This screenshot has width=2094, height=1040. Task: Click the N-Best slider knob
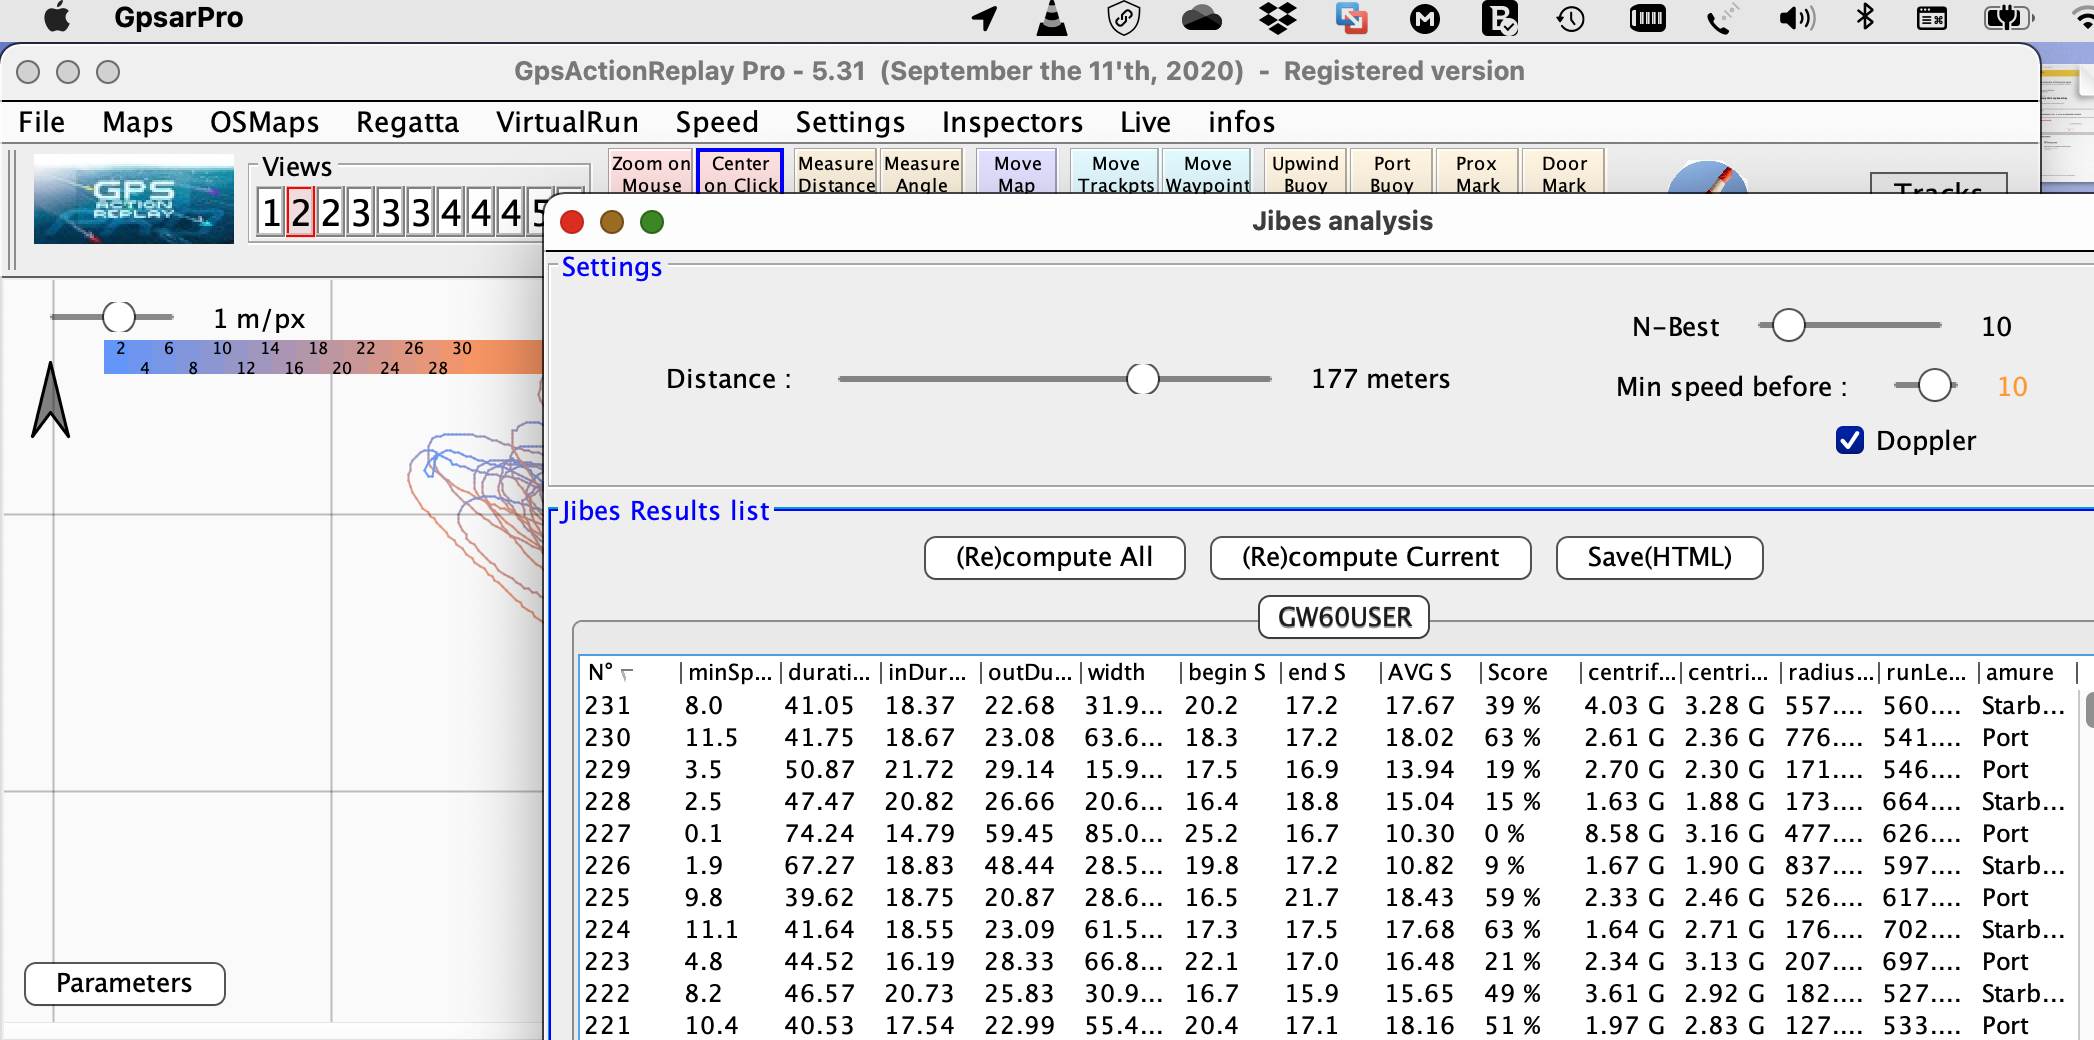[1788, 326]
